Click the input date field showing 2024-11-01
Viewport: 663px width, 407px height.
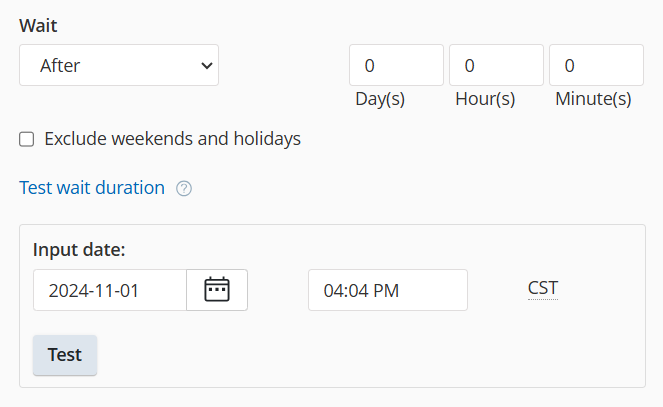[x=110, y=291]
